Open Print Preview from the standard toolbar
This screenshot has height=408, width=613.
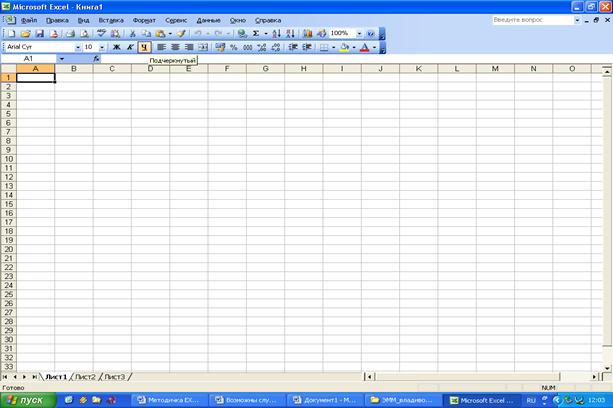[x=84, y=34]
